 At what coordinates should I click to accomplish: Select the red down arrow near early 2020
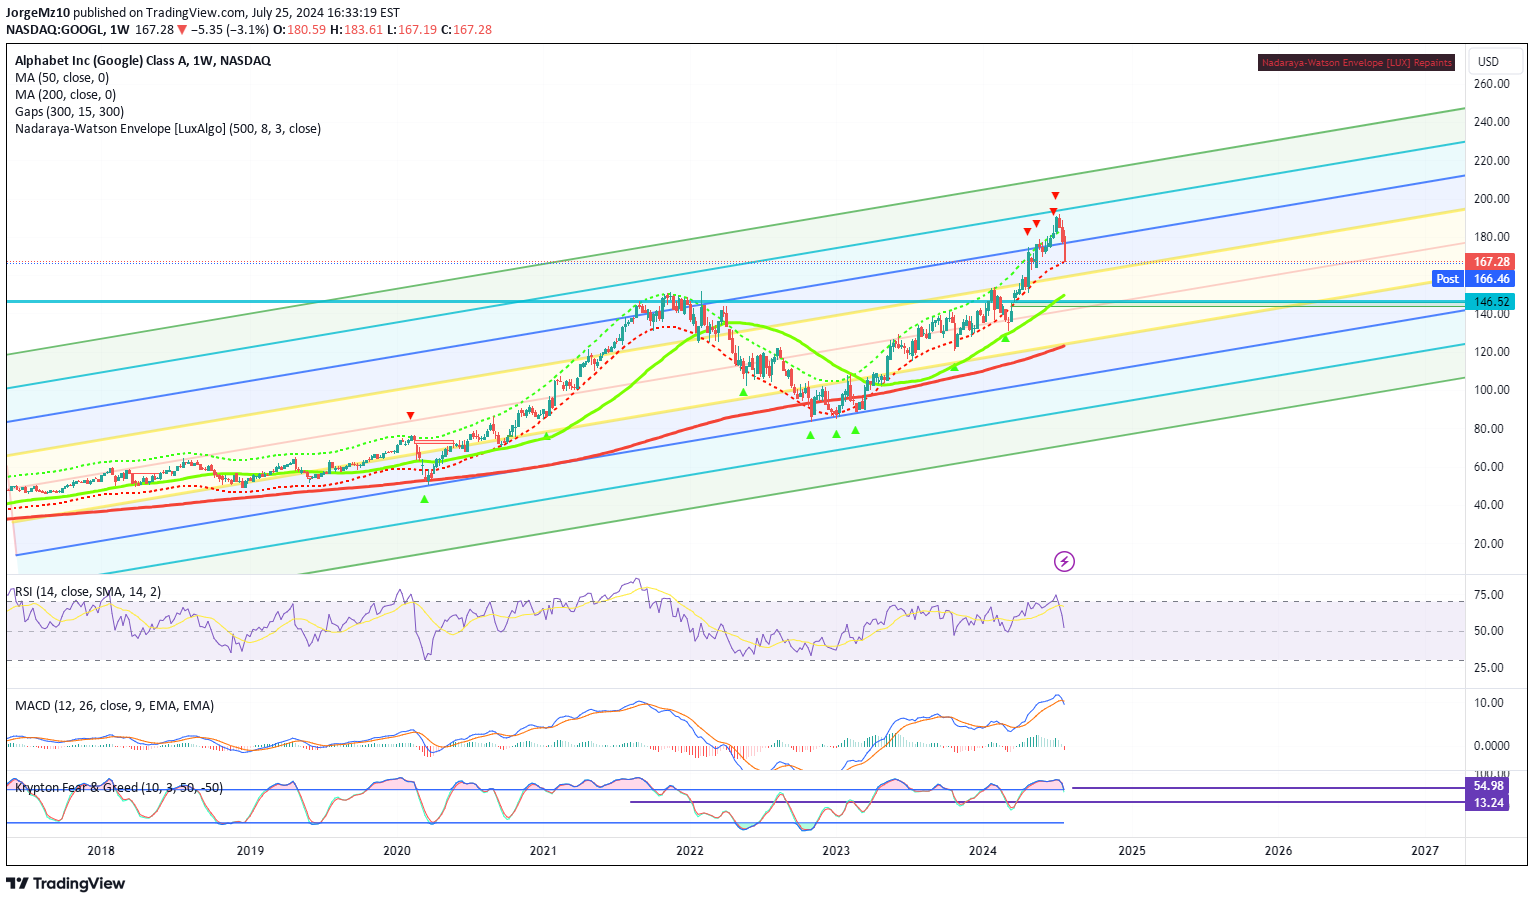(410, 415)
